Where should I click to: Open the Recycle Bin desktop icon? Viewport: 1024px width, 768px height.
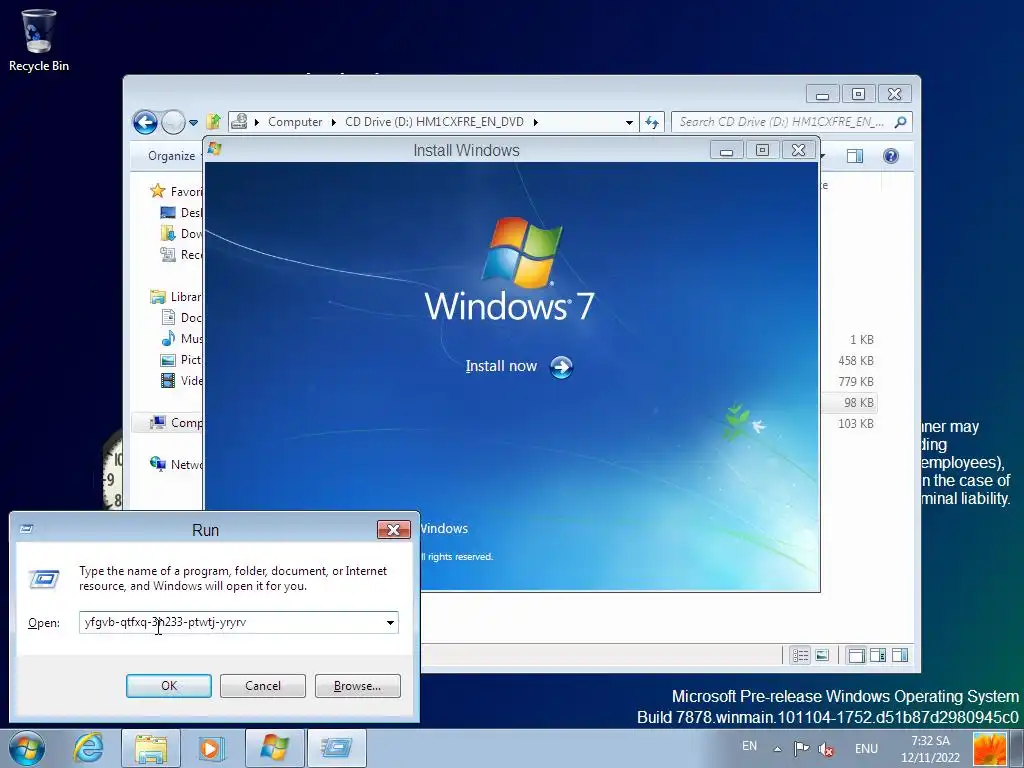pyautogui.click(x=39, y=40)
